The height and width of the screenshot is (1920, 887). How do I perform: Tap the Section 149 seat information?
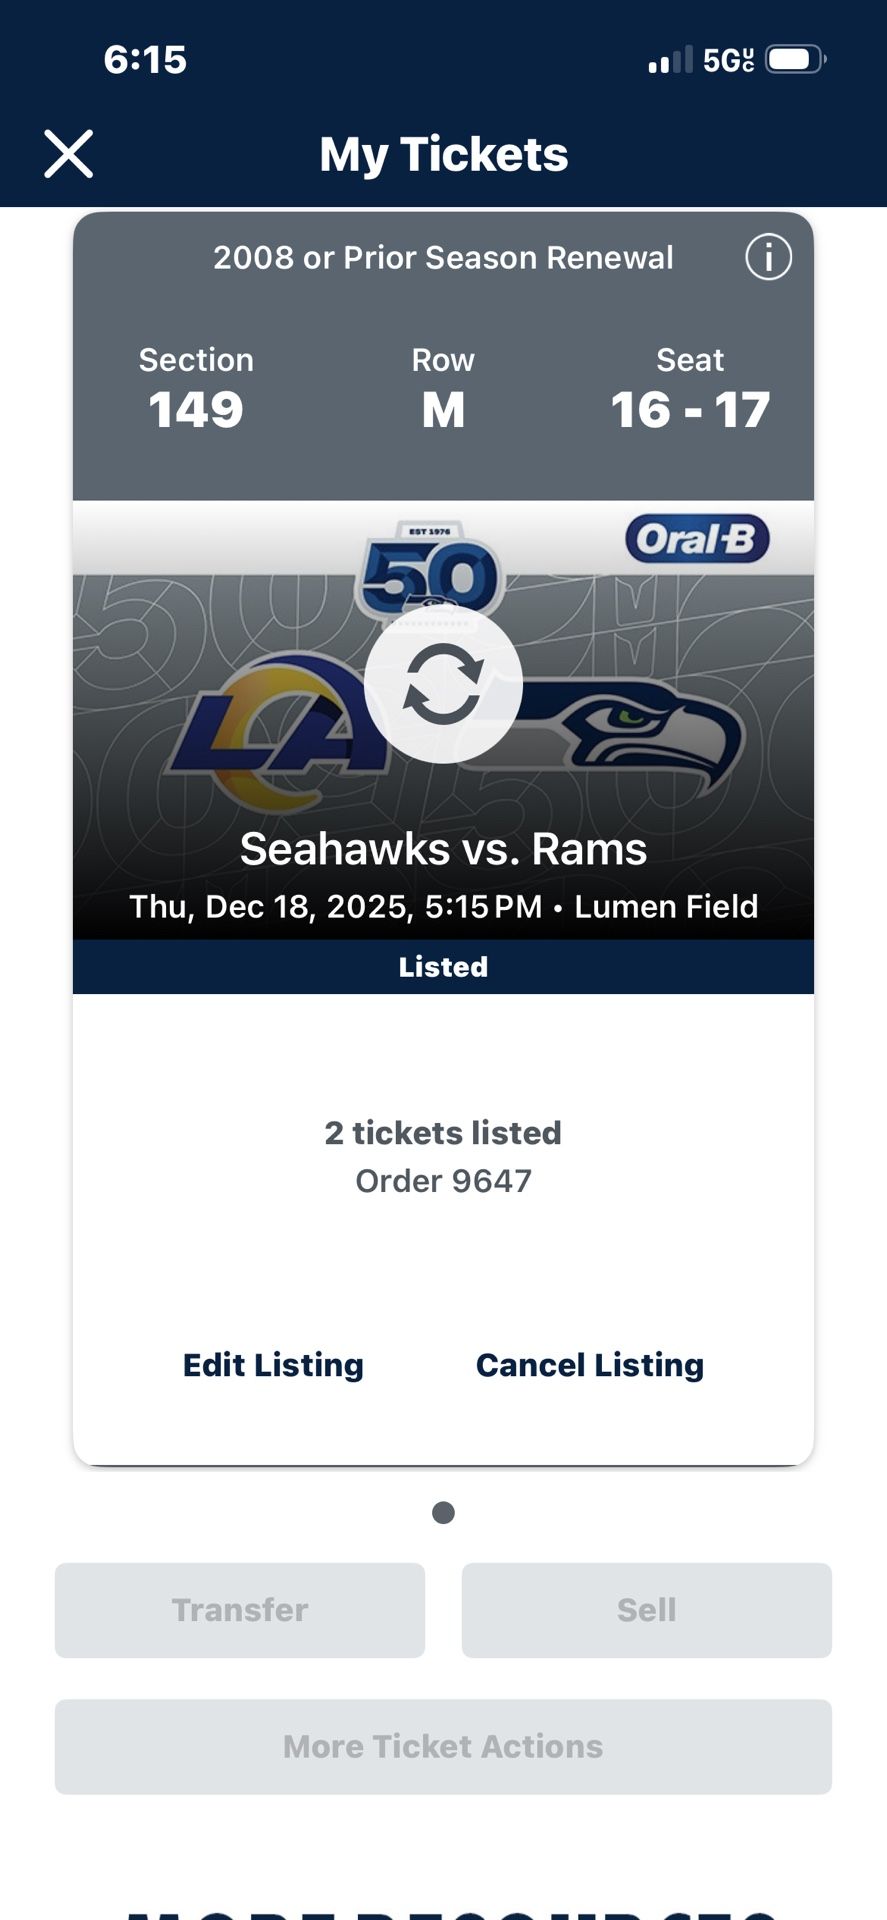click(x=196, y=390)
